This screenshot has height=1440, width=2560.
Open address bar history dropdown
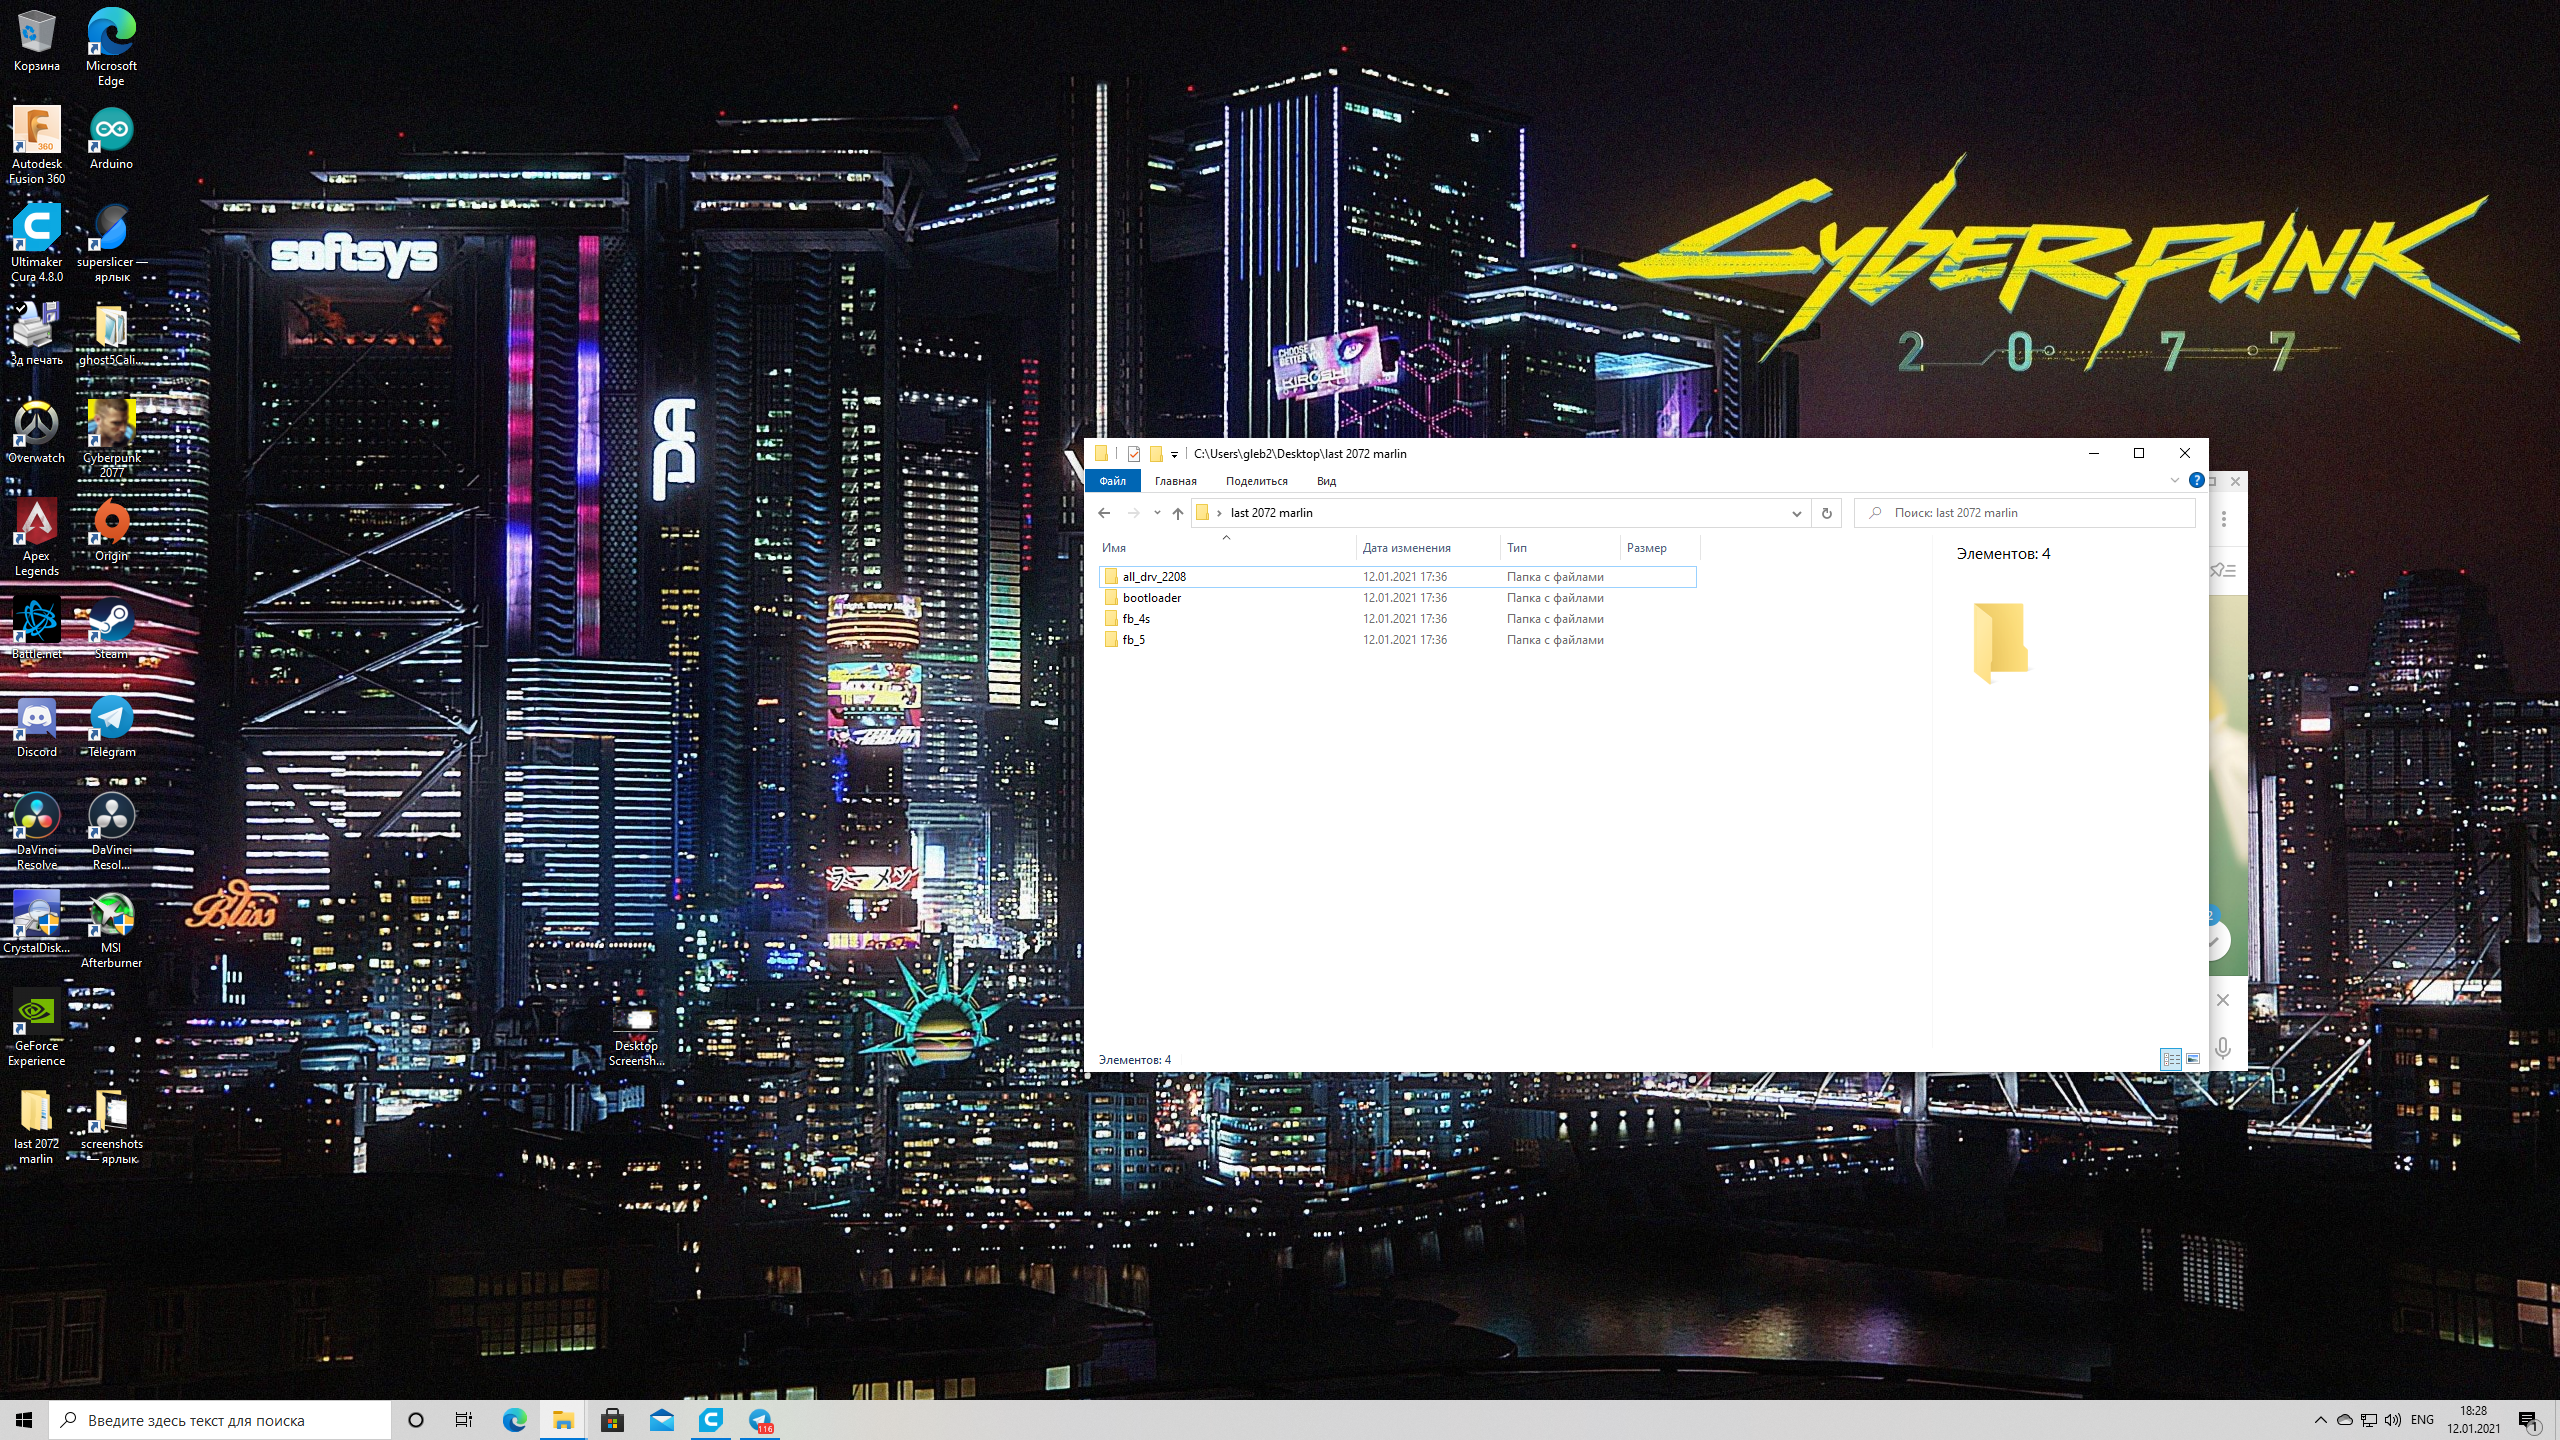pos(1796,513)
